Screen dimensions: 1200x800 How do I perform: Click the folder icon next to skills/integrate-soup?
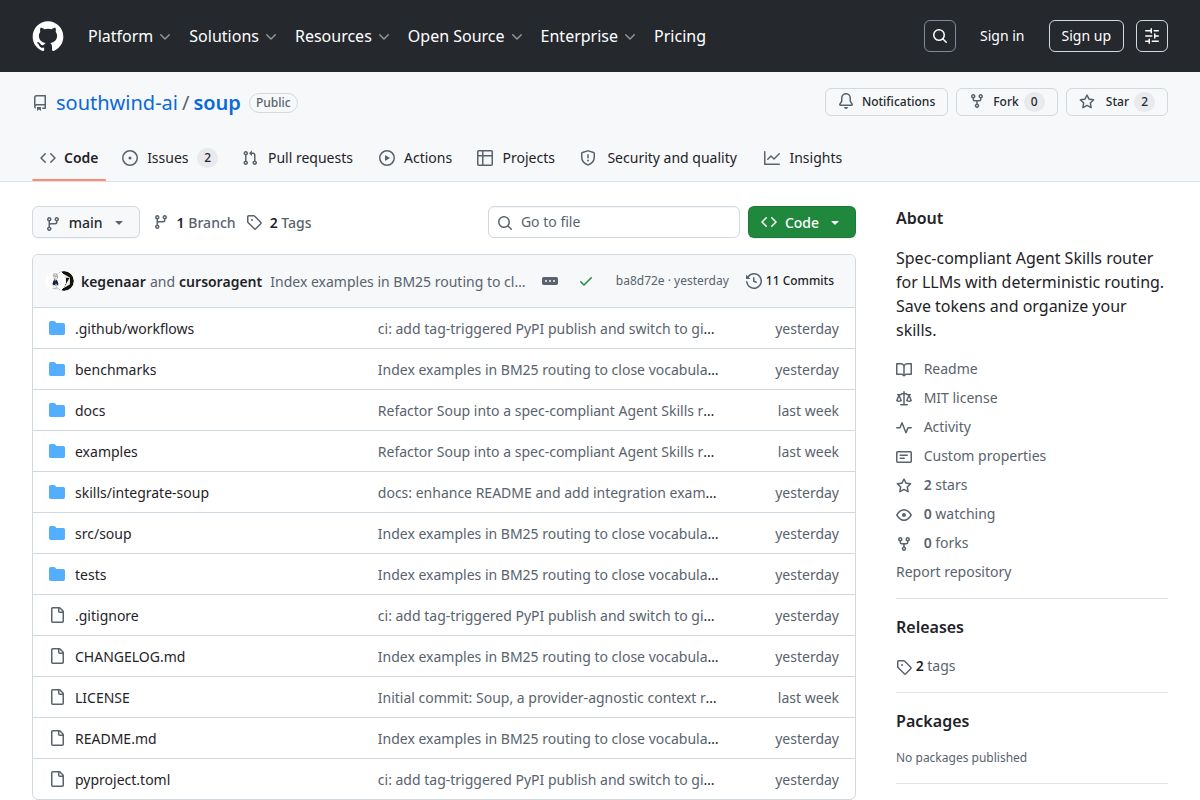(57, 493)
